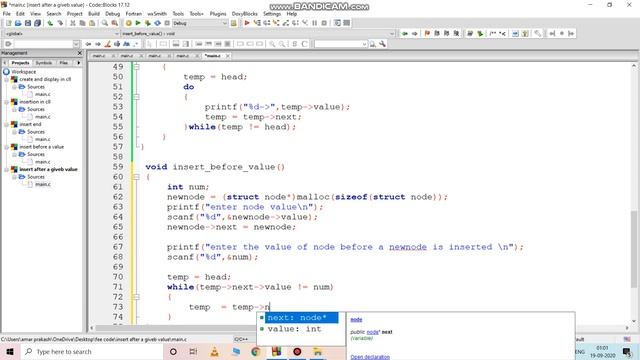
Task: Select the Workspace tree root
Action: click(x=23, y=72)
